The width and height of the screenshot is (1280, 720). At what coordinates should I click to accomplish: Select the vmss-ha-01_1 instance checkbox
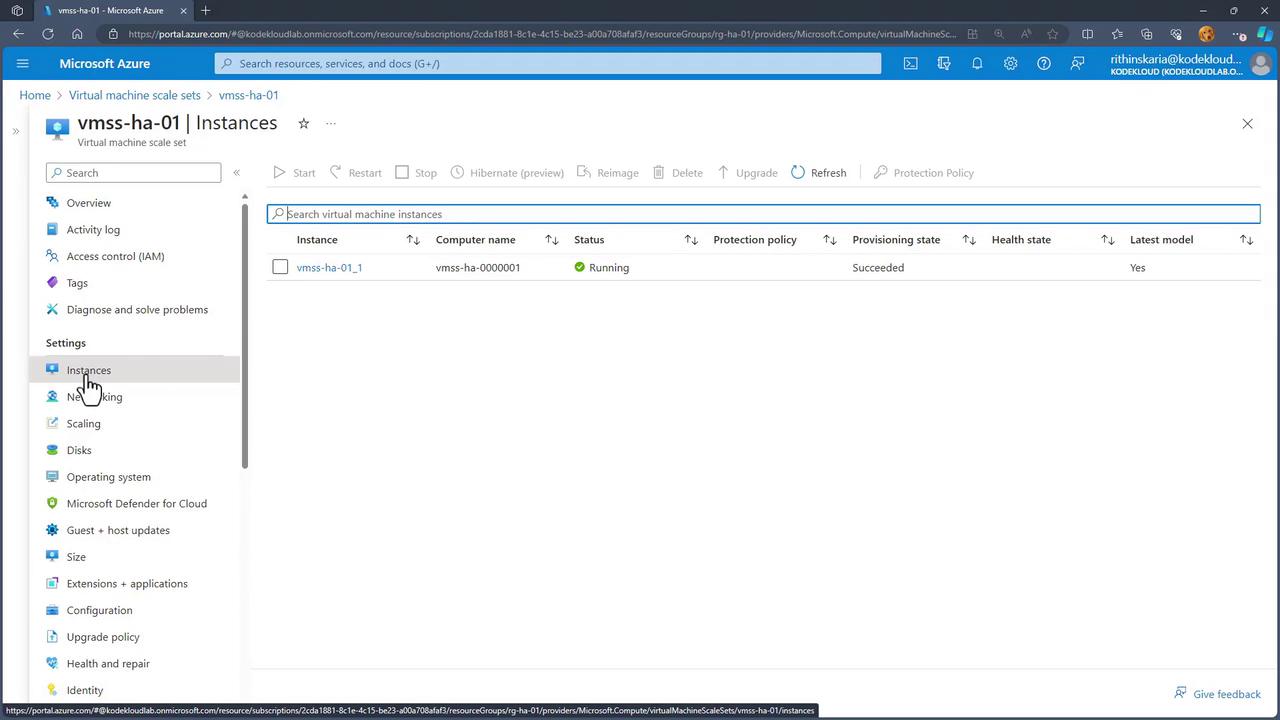280,267
